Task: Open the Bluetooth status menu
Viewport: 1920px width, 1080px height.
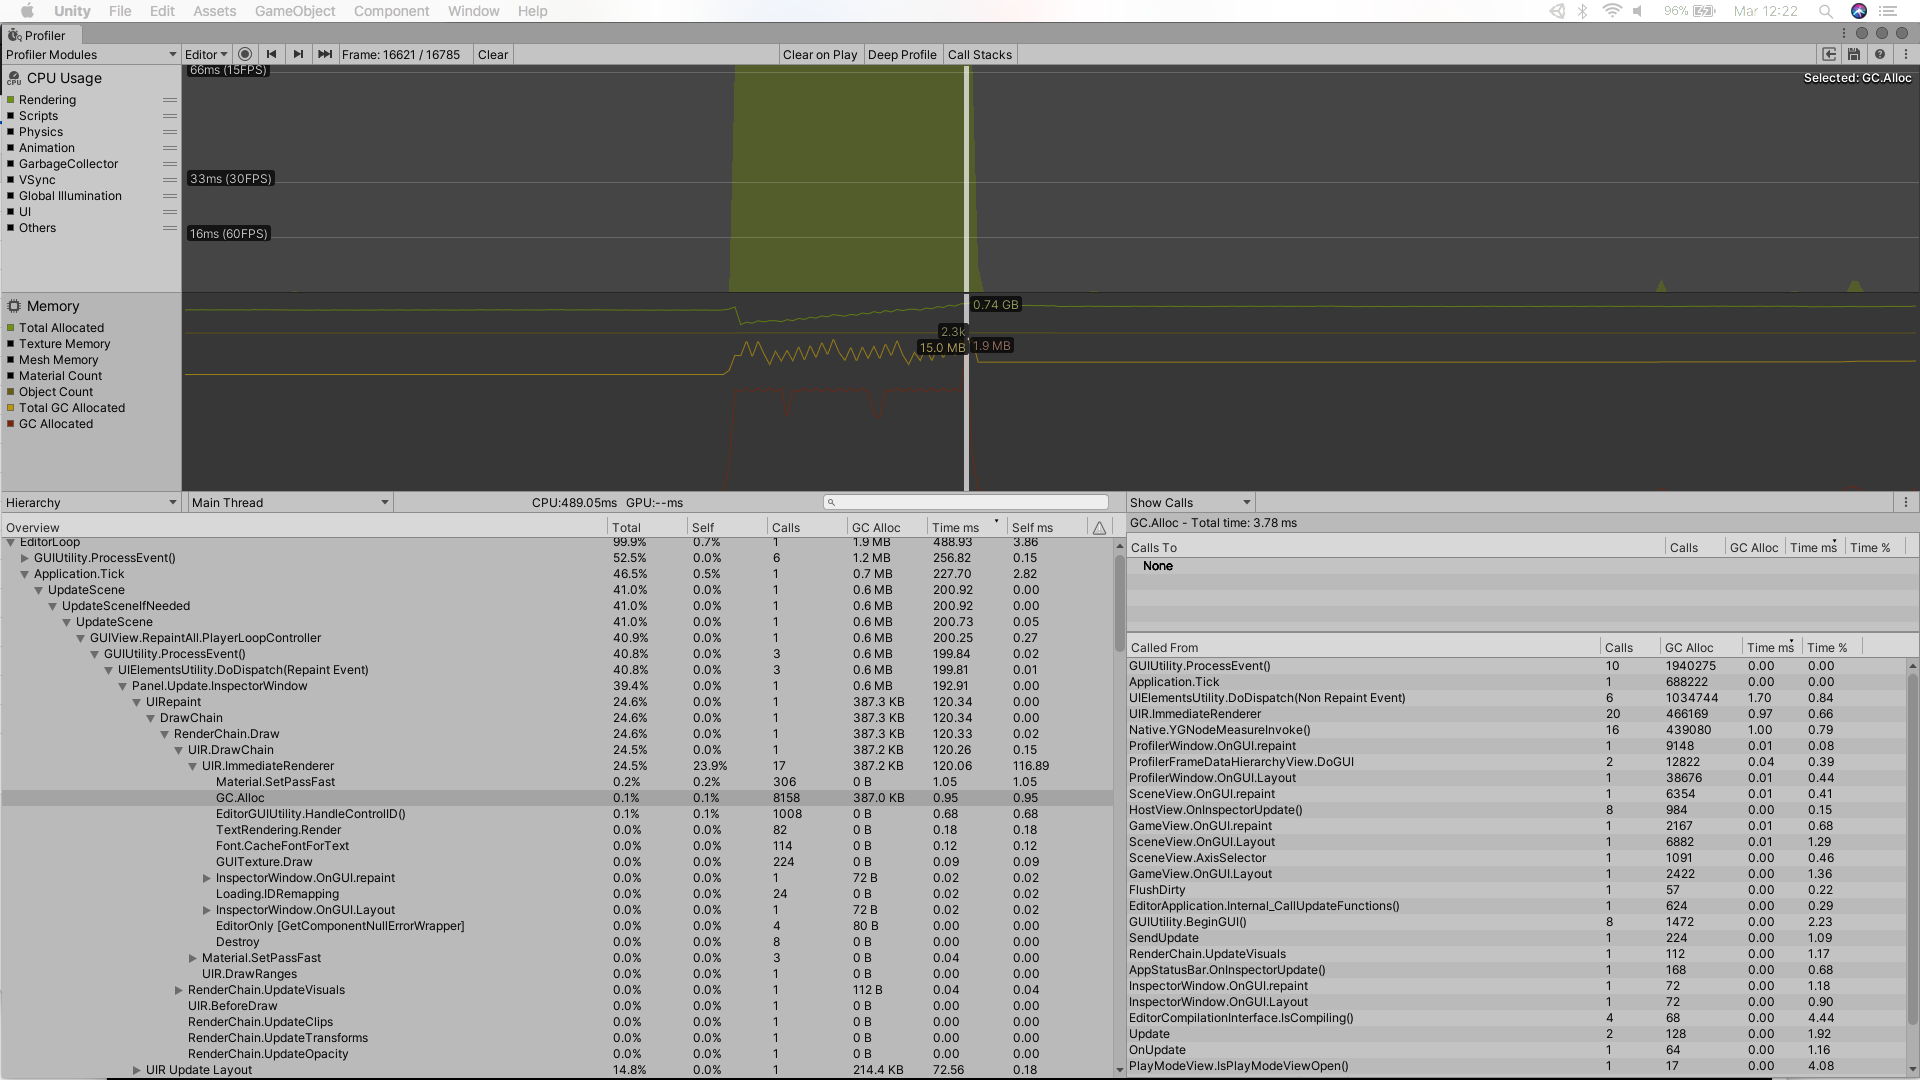Action: coord(1582,11)
